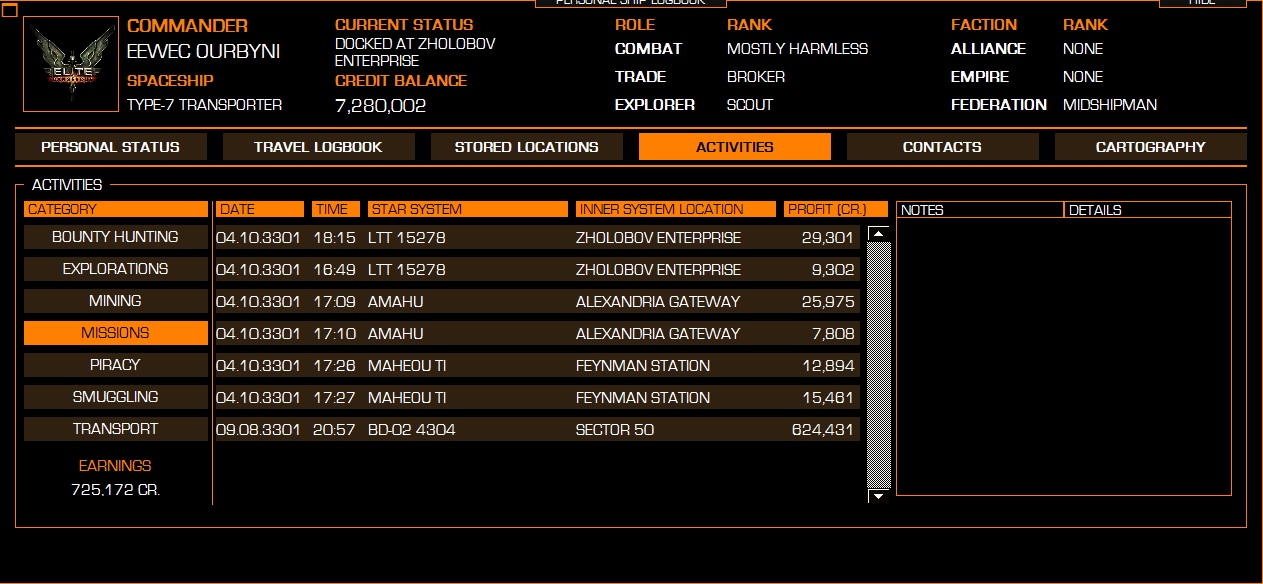Viewport: 1263px width, 584px height.
Task: Choose the Explorations category
Action: [x=116, y=269]
